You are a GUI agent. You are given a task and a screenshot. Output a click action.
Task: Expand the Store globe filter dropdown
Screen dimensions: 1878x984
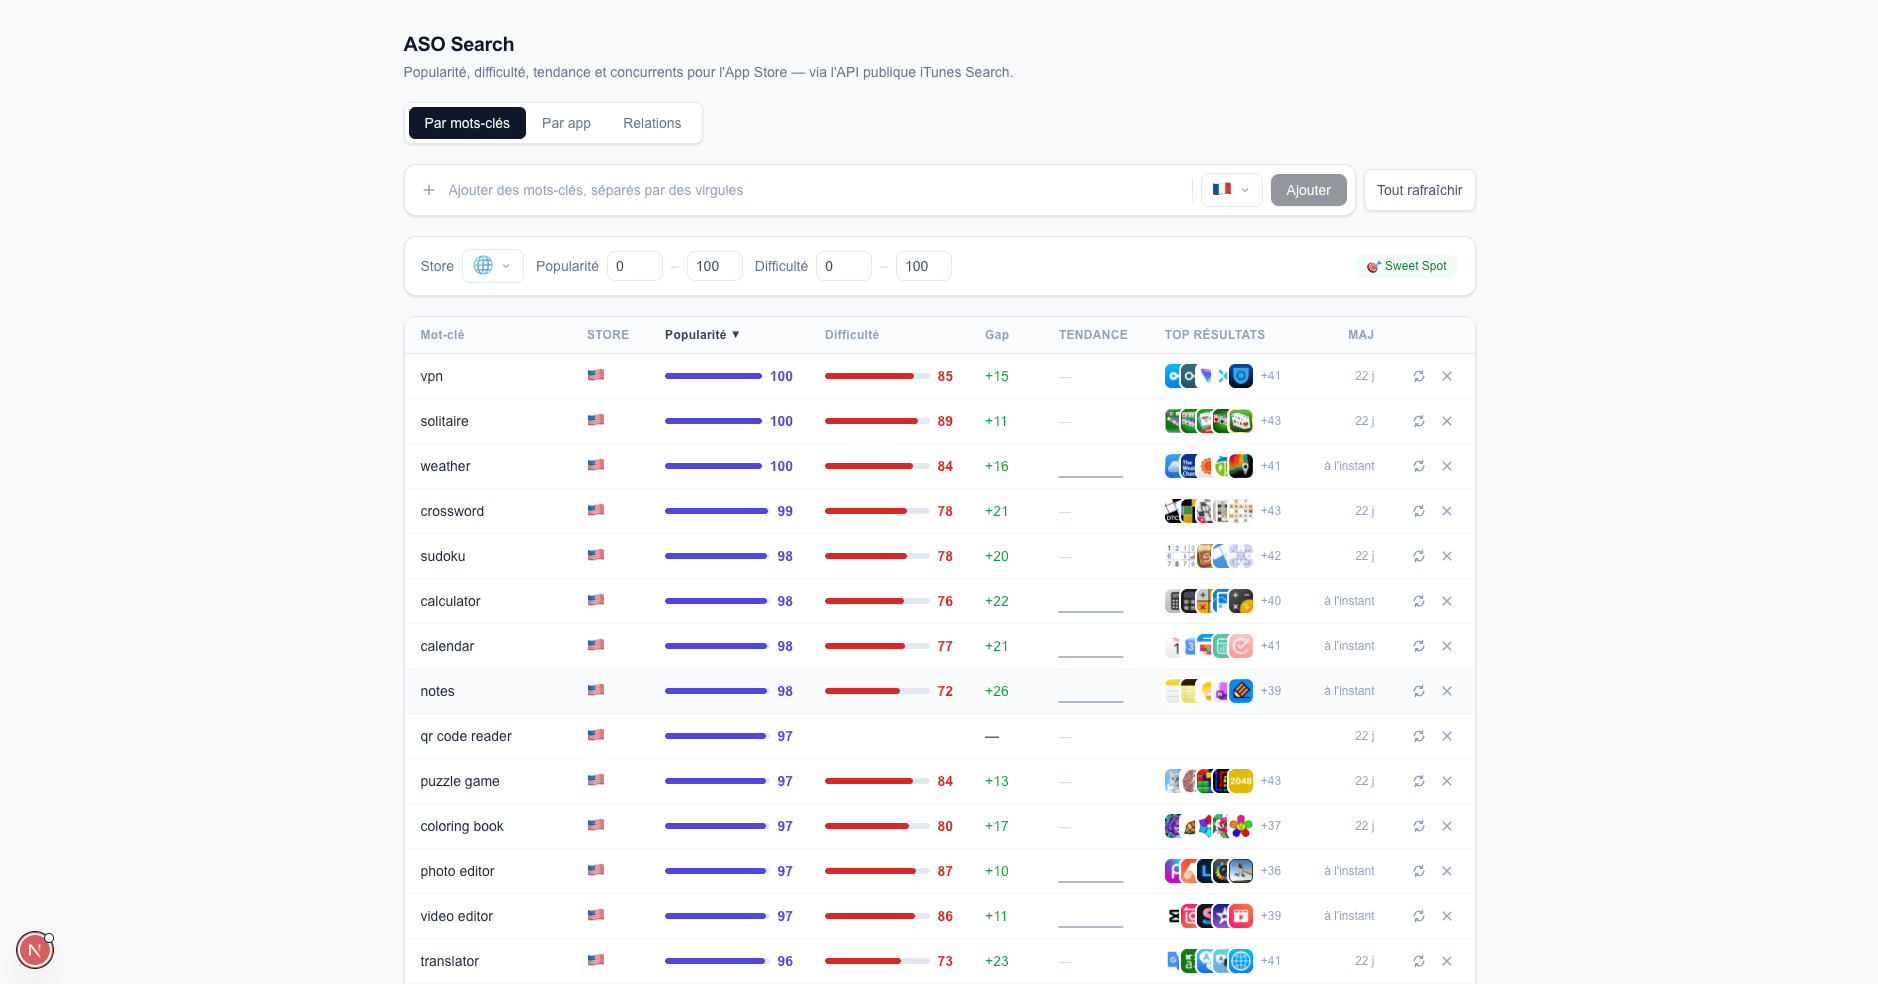click(492, 266)
